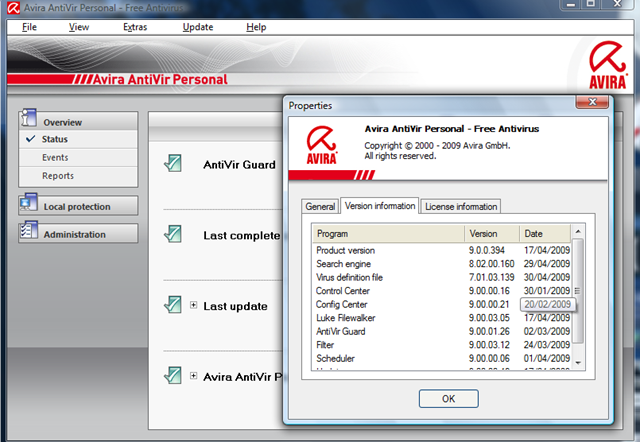The height and width of the screenshot is (442, 640).
Task: Click the version list scrollbar thumb
Action: coord(578,291)
